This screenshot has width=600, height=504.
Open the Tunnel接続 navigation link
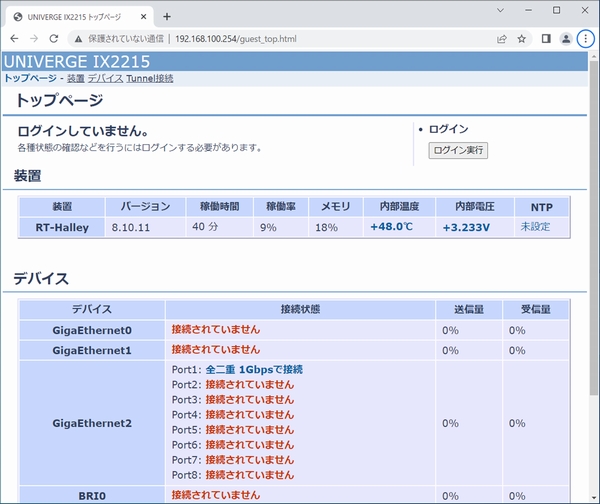[150, 78]
